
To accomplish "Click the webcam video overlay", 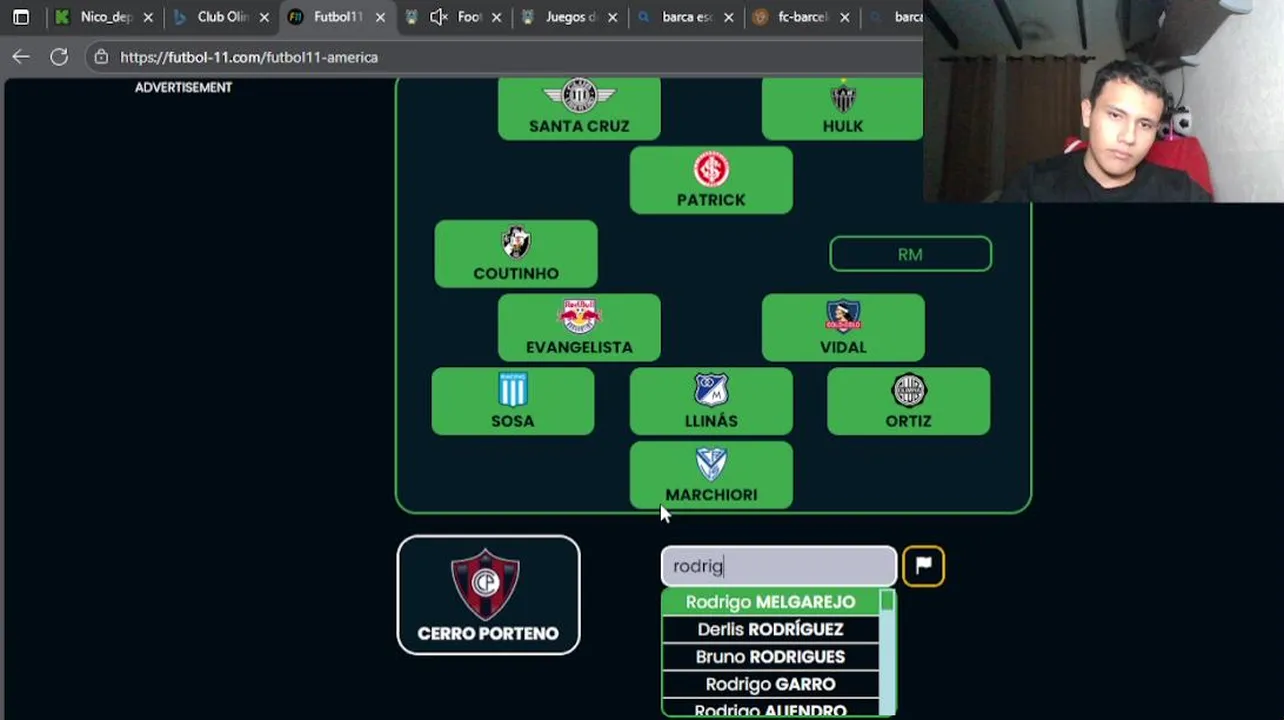I will [x=1103, y=101].
